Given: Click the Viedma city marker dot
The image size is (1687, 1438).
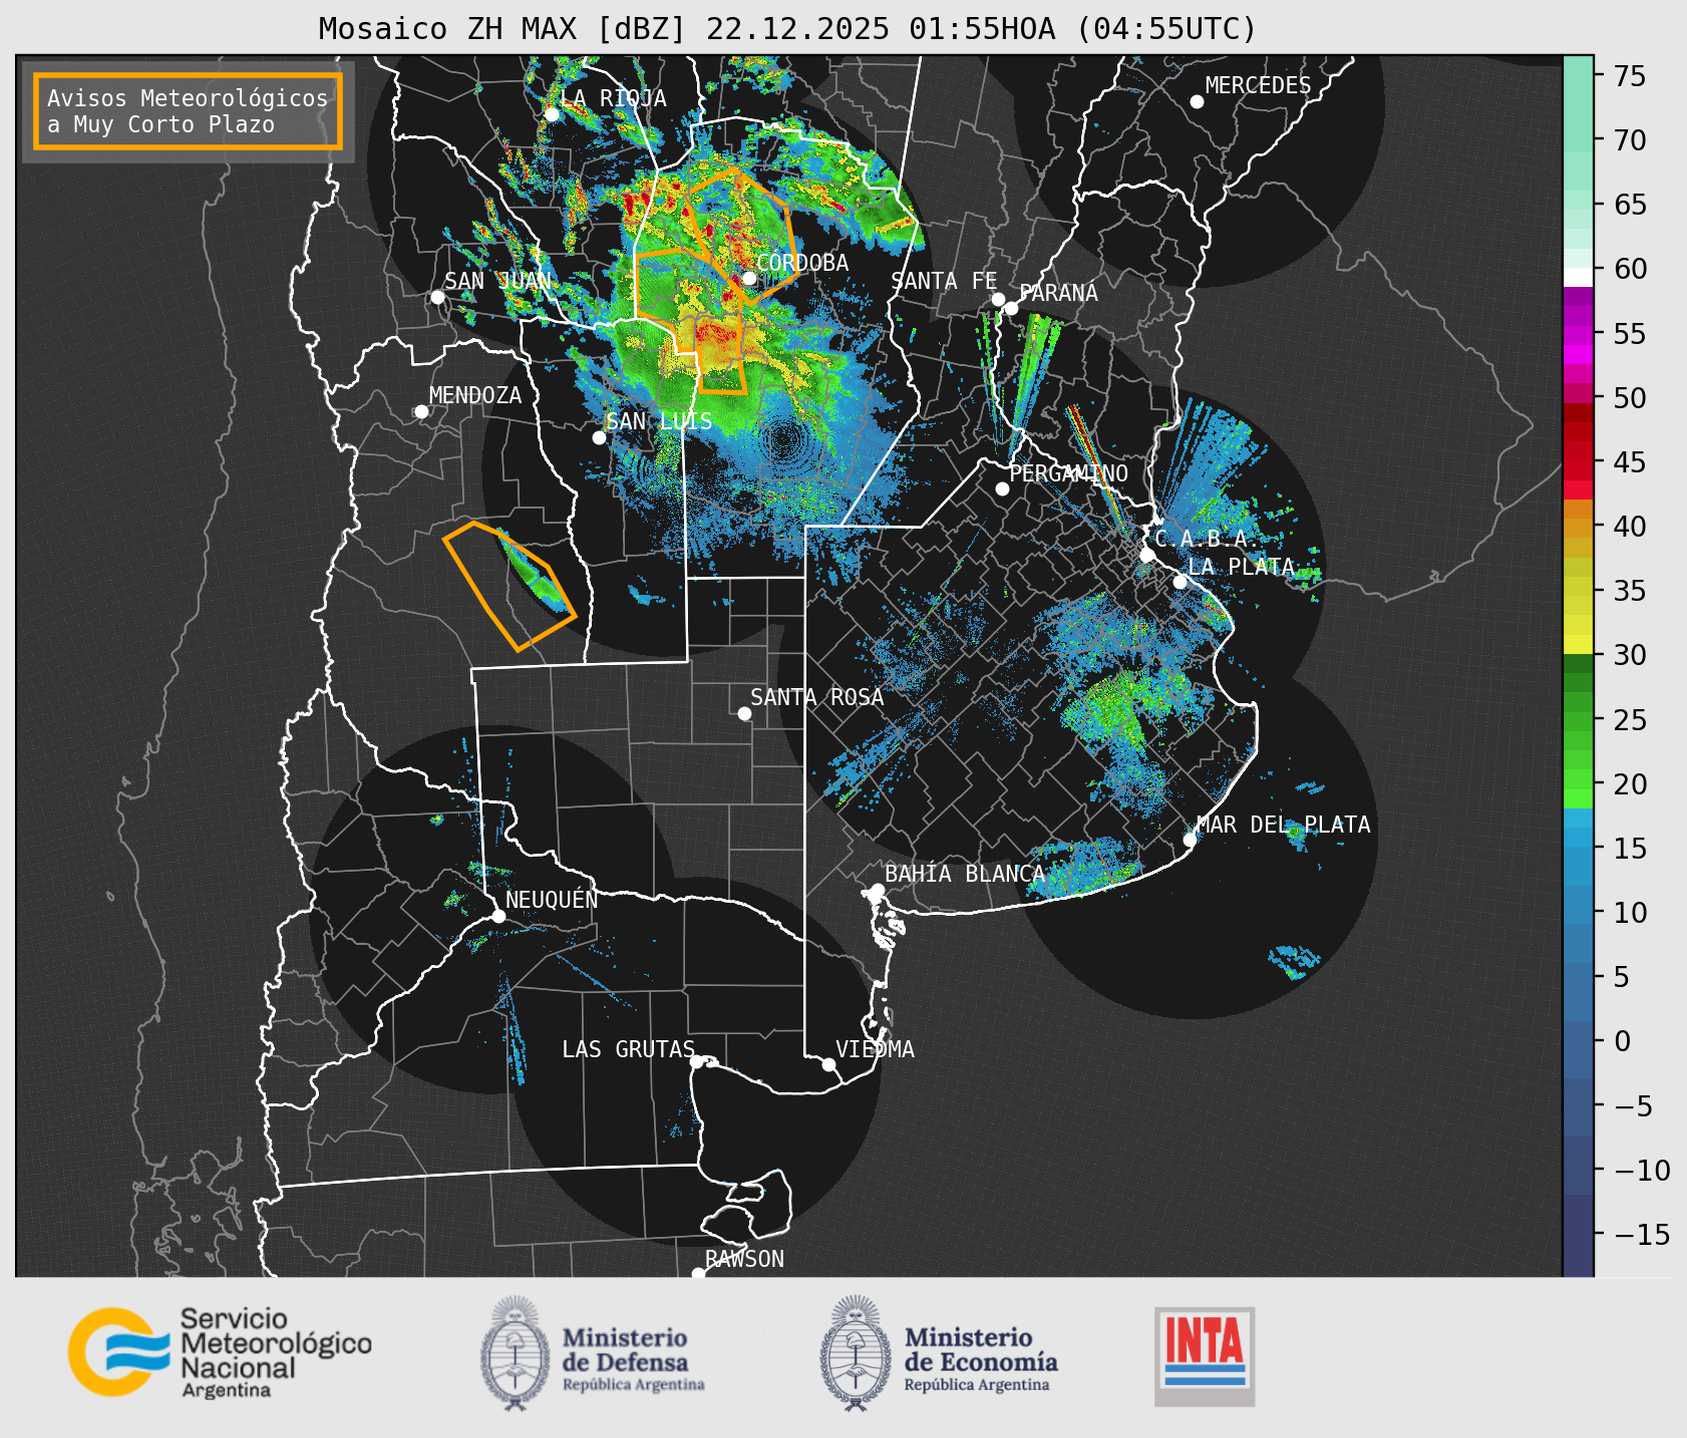Looking at the screenshot, I should click(829, 1064).
